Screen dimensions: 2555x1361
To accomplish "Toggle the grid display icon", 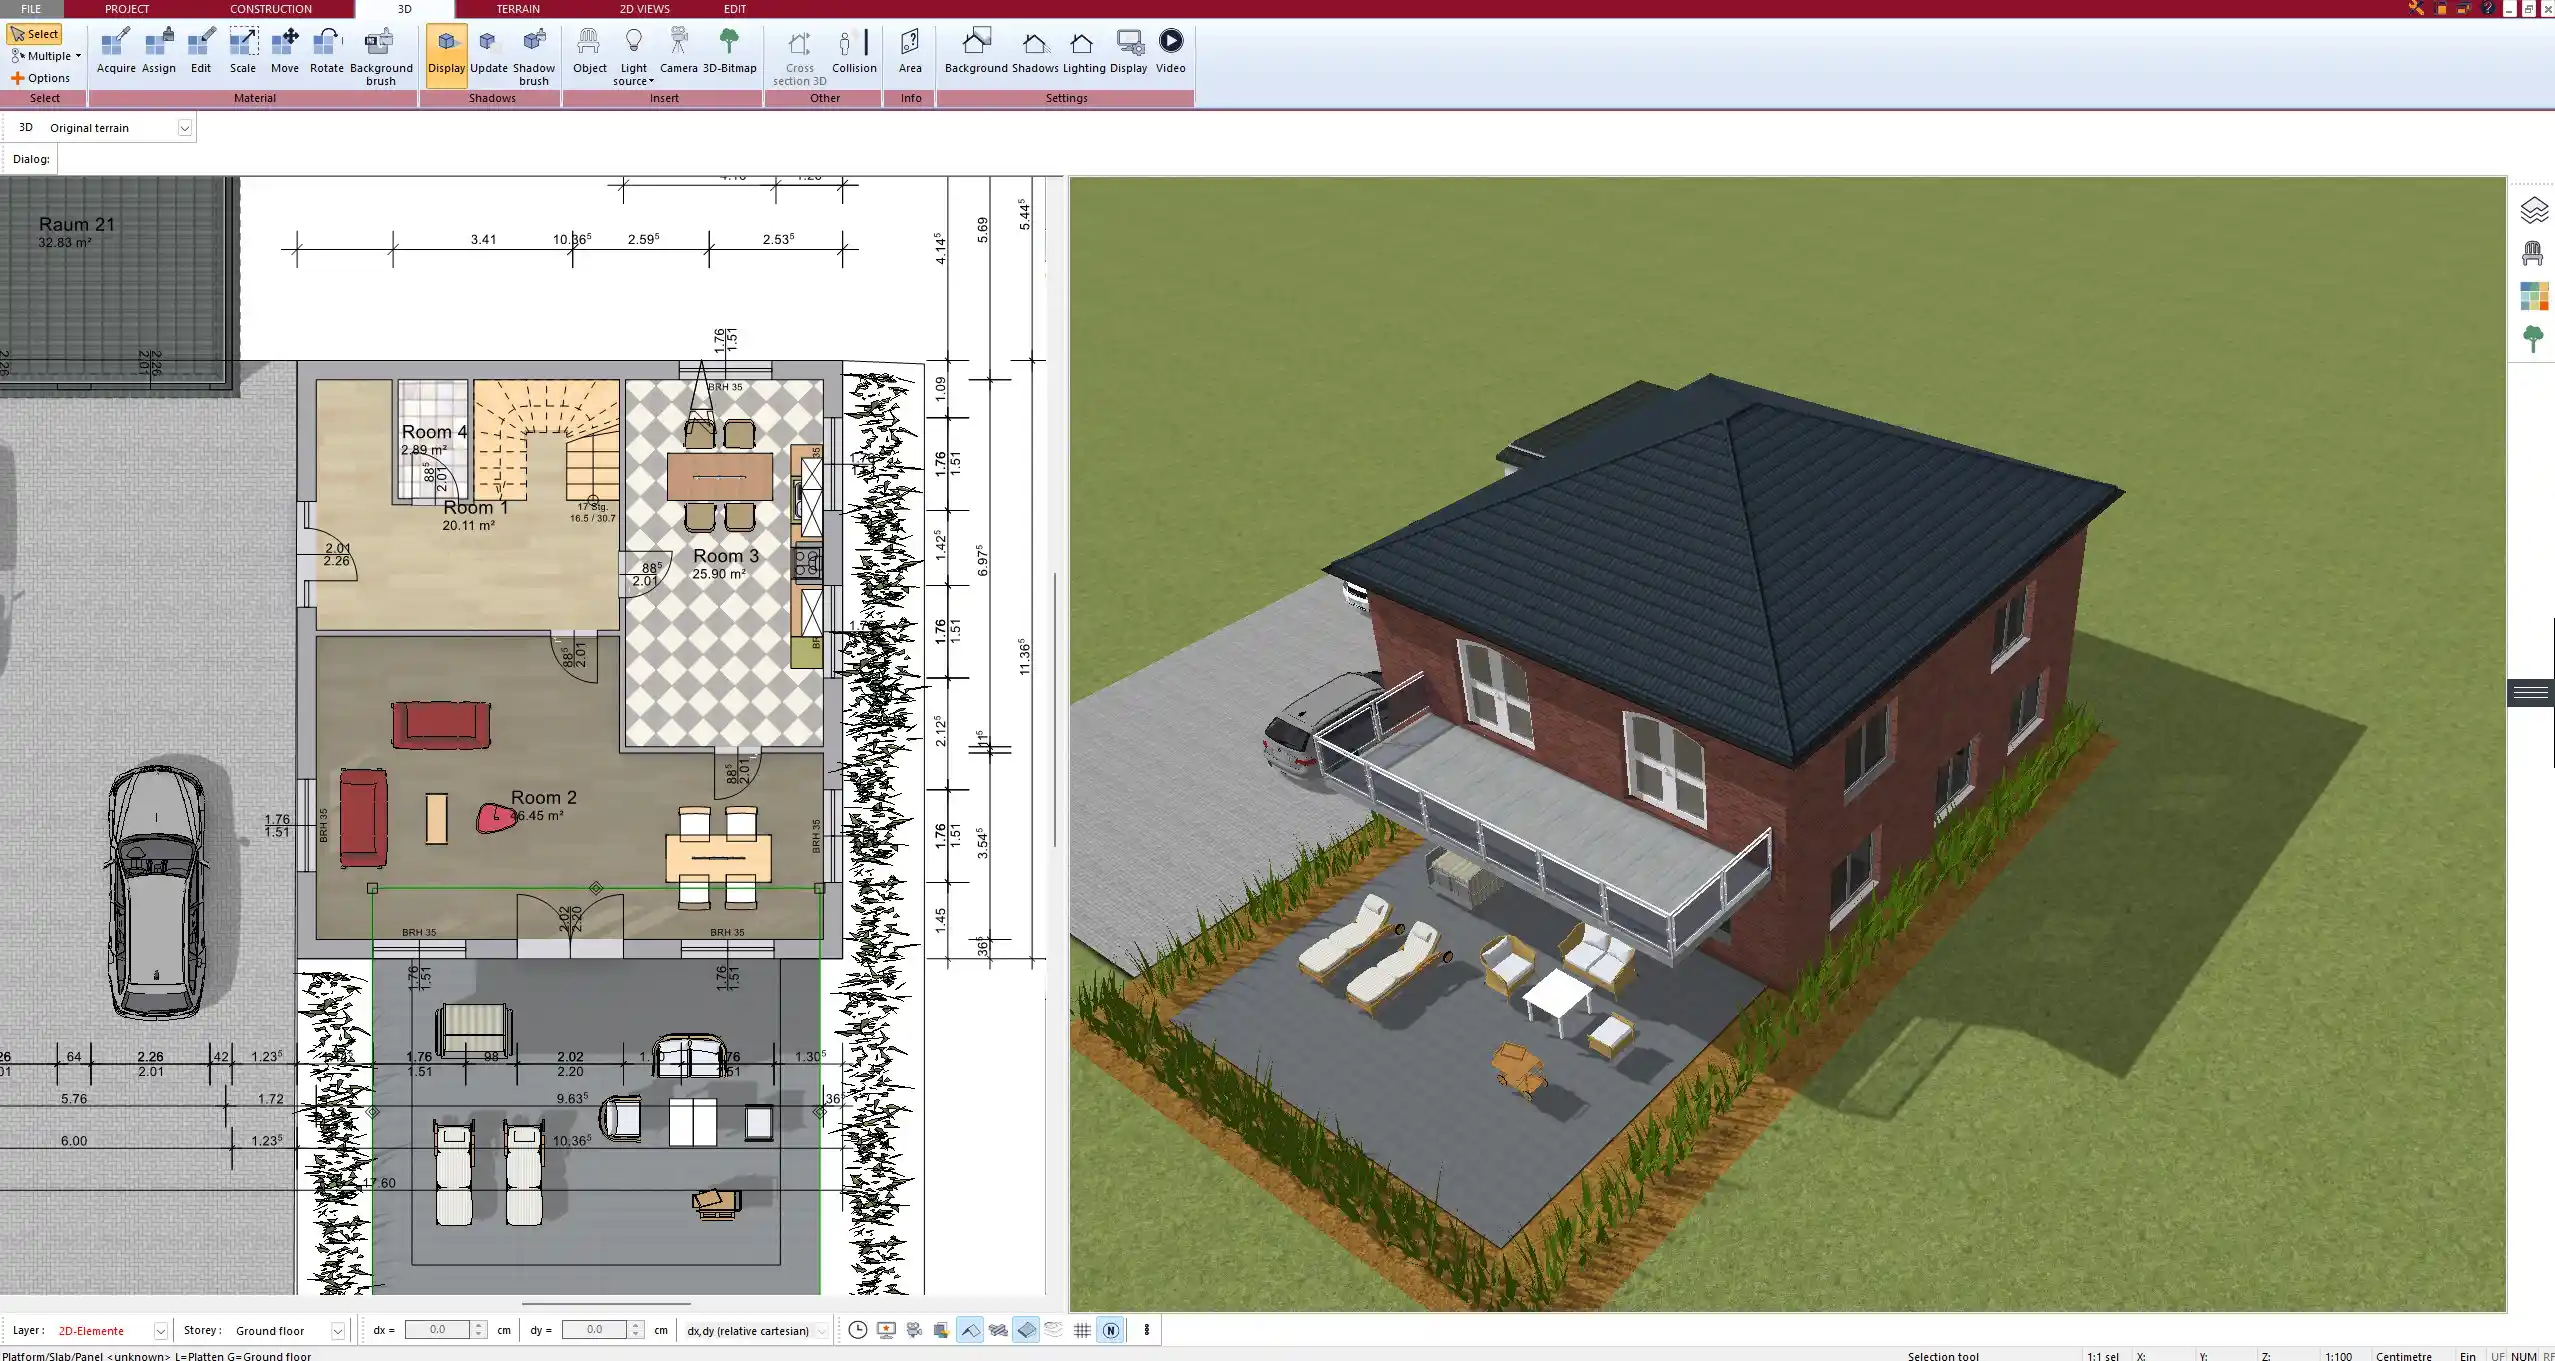I will 1082,1330.
